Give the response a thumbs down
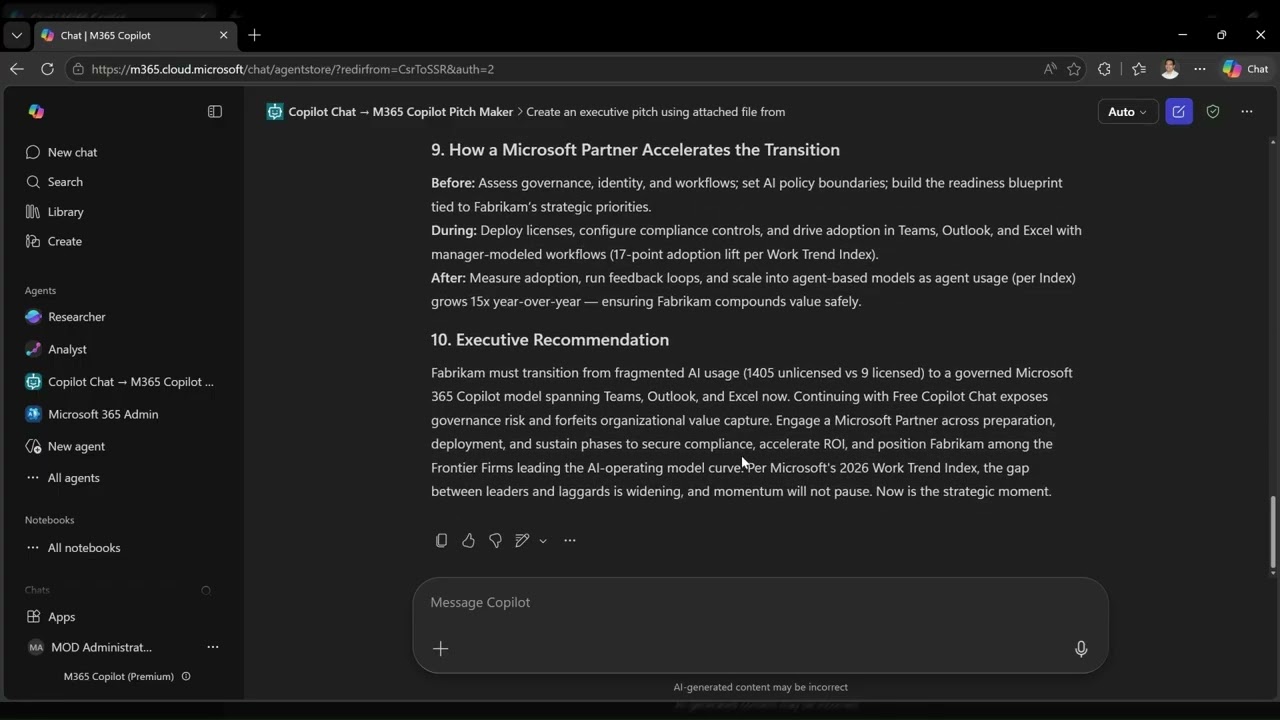Image resolution: width=1280 pixels, height=720 pixels. pos(495,541)
